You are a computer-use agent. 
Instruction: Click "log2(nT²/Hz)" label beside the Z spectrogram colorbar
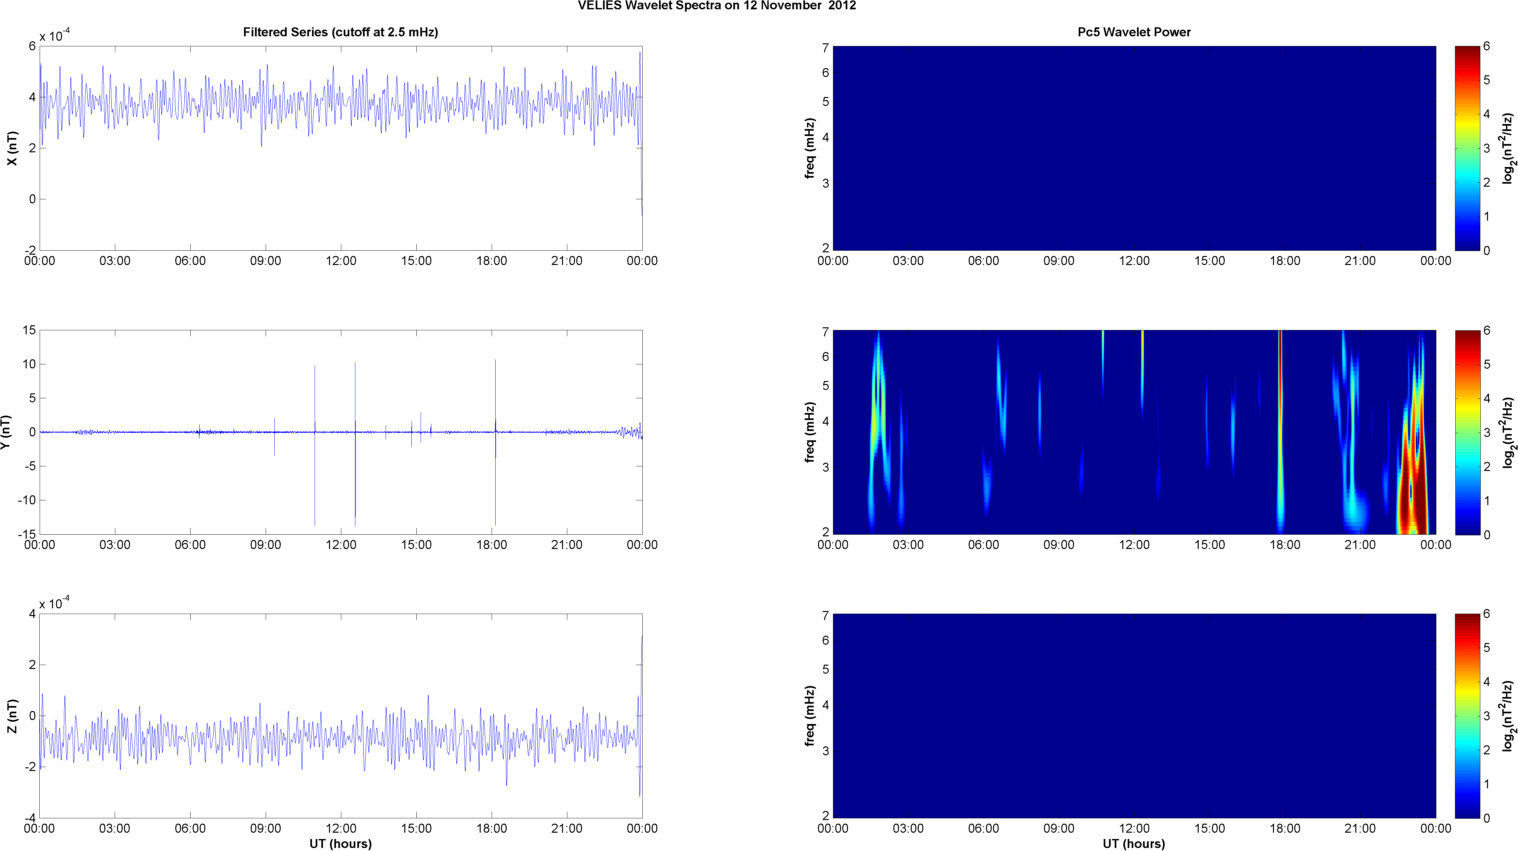pyautogui.click(x=1509, y=716)
